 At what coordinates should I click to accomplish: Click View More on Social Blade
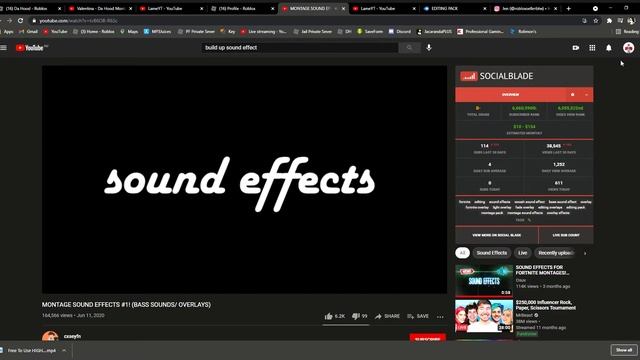pos(496,235)
